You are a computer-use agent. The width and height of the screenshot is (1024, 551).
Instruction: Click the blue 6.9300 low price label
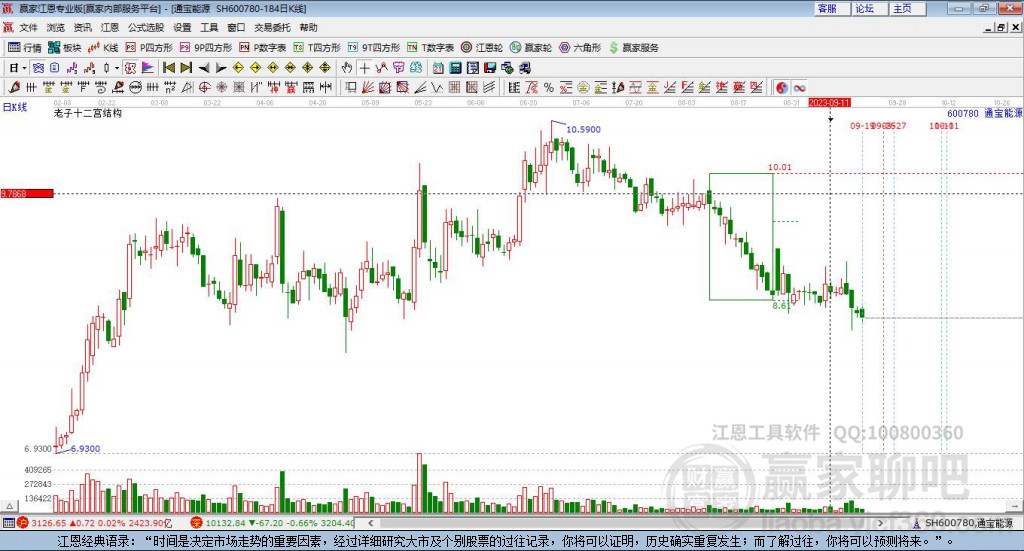[x=85, y=449]
